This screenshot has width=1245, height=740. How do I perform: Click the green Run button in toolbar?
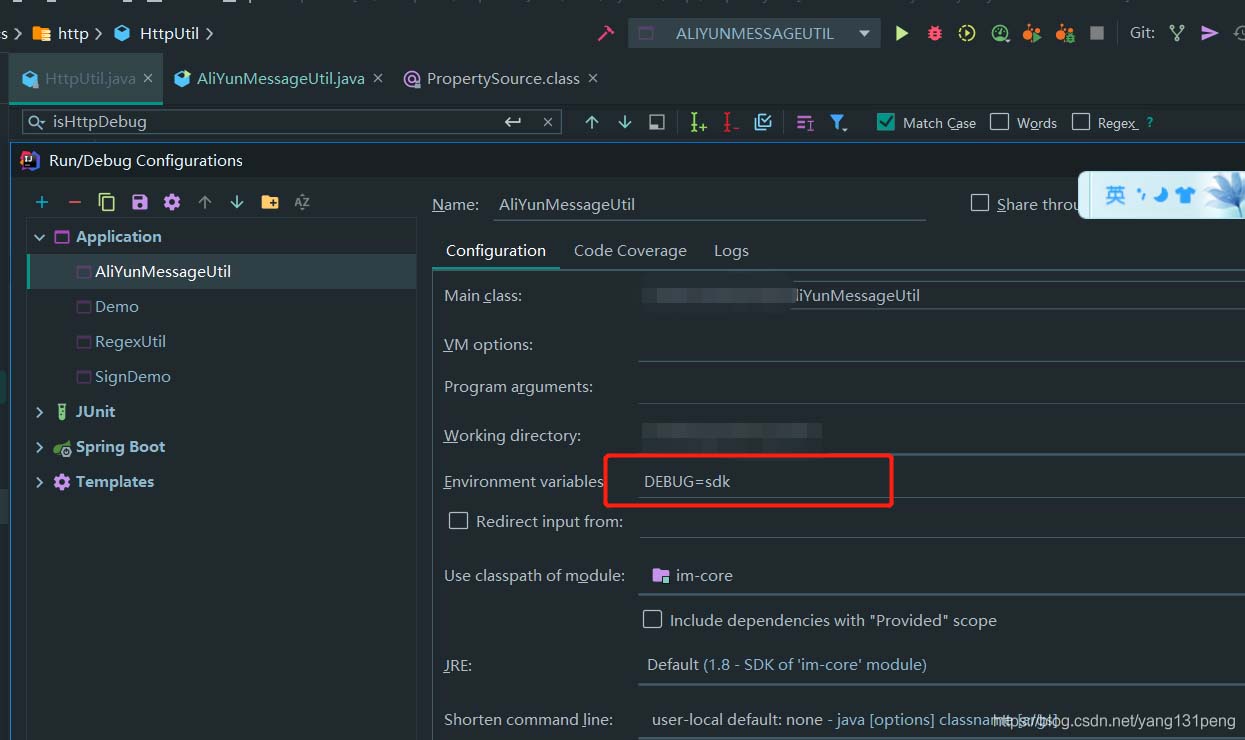pos(902,33)
